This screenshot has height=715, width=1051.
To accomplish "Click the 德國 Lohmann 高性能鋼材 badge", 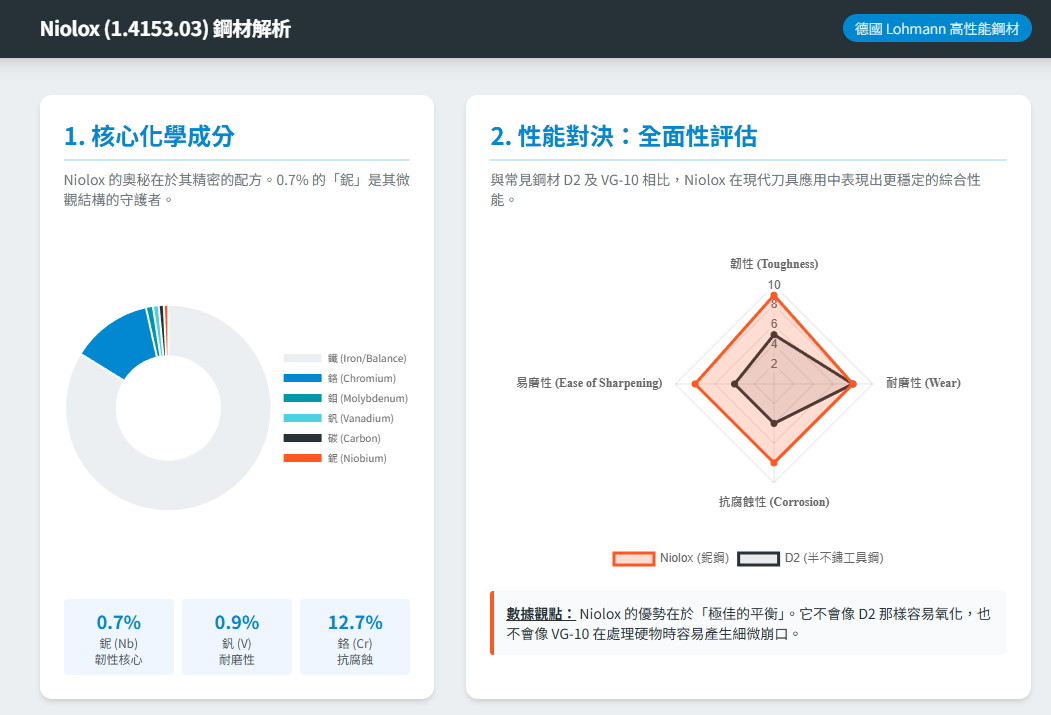I will [x=937, y=29].
